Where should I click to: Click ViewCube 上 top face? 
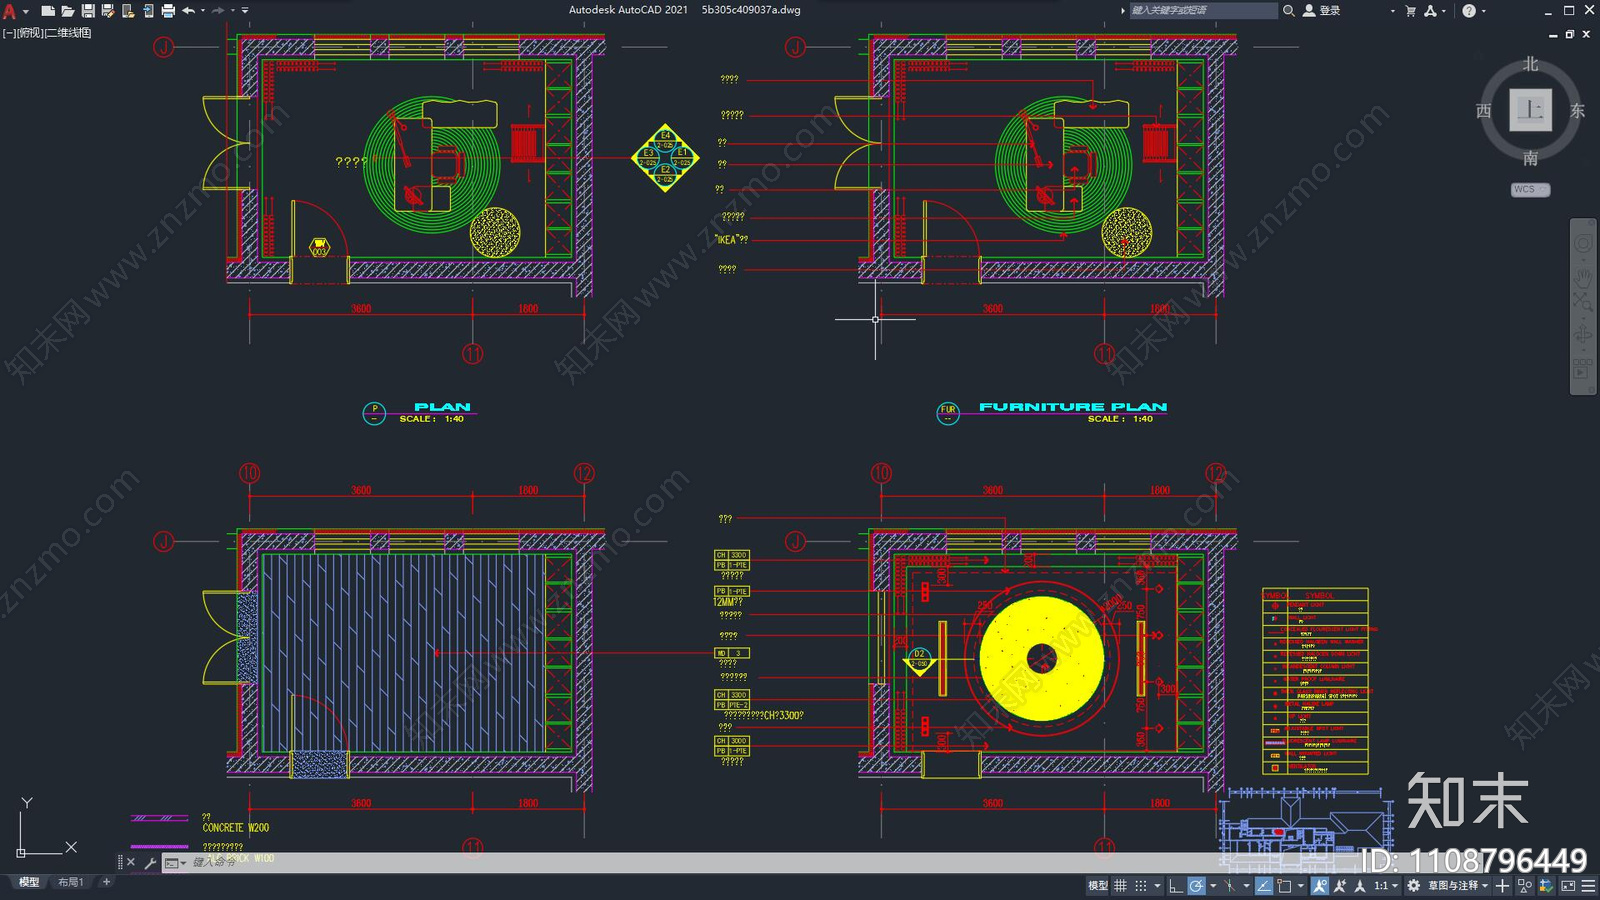point(1531,110)
